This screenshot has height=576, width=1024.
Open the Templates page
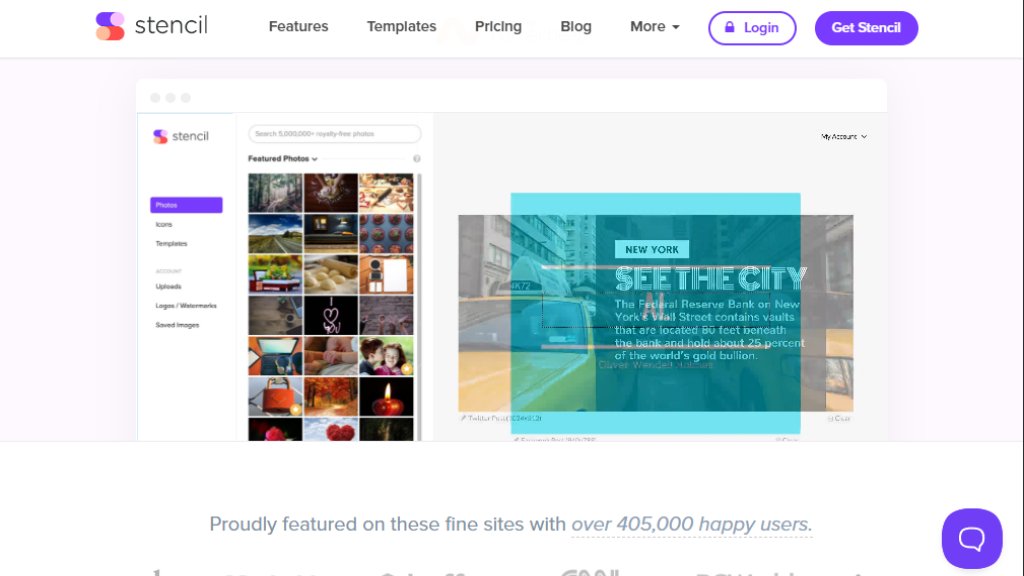pyautogui.click(x=401, y=27)
